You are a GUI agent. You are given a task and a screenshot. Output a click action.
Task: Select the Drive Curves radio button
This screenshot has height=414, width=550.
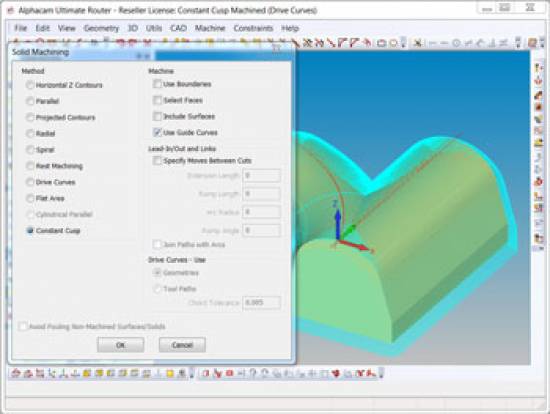(x=30, y=182)
